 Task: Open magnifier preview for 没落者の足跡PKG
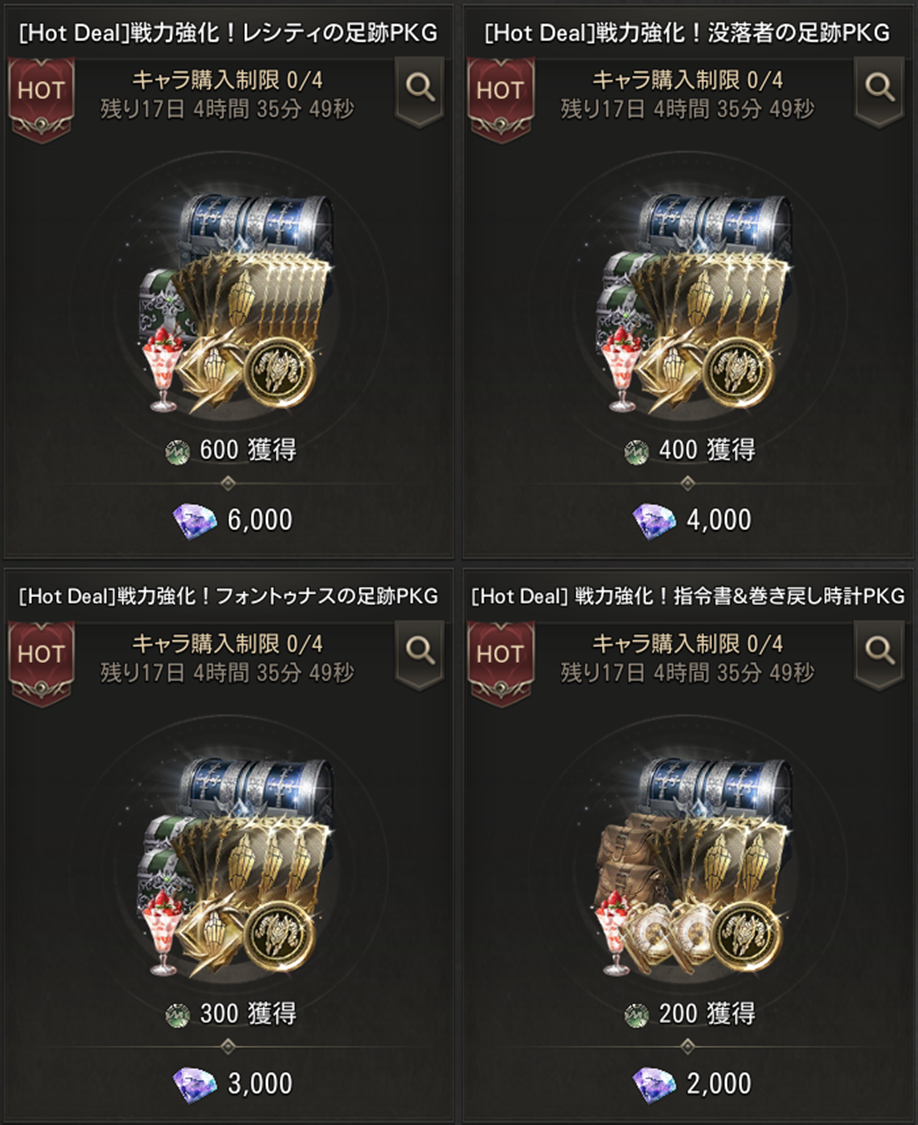pyautogui.click(x=879, y=92)
